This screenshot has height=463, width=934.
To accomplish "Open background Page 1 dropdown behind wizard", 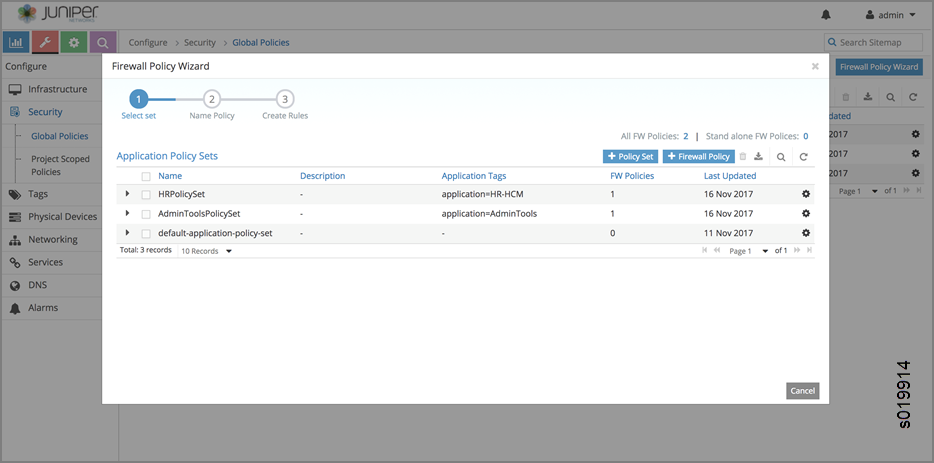I will 858,191.
